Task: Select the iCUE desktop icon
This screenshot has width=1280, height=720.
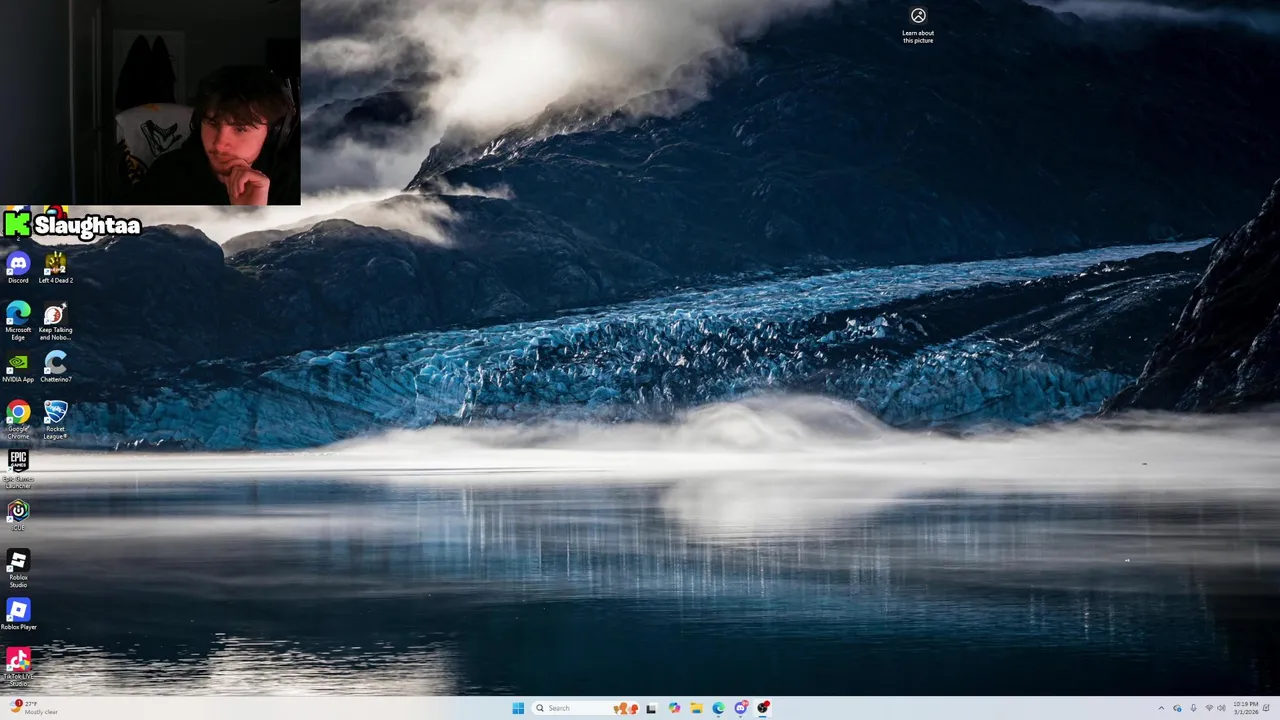Action: pos(18,515)
